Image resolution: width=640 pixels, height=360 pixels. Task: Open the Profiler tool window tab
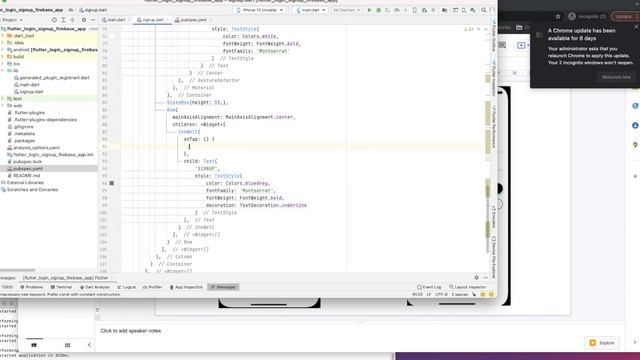[x=152, y=287]
